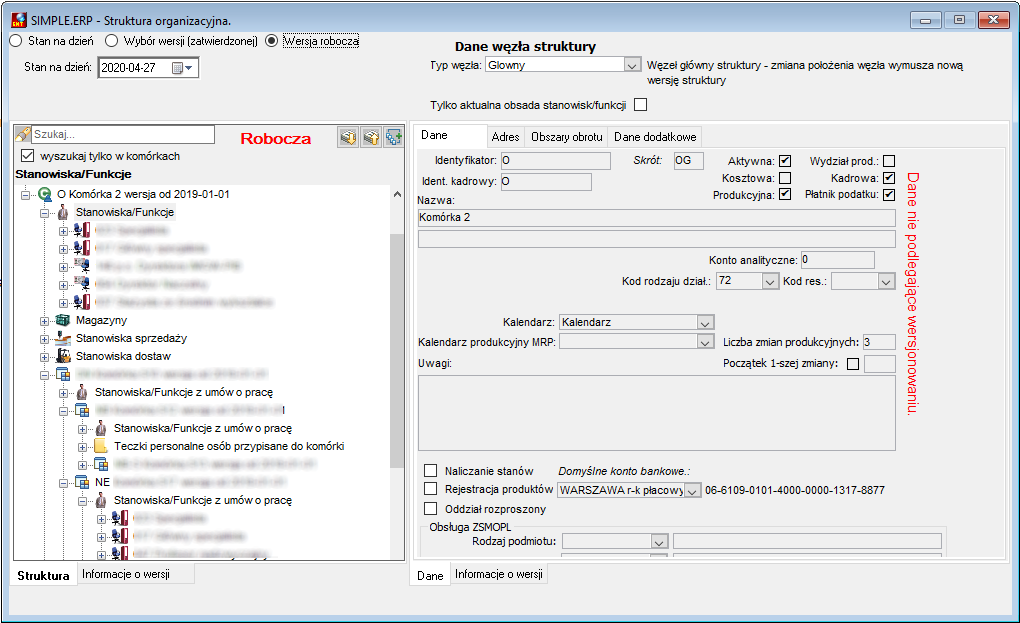
Task: Open Kalendarz produkcyjny MRP dropdown
Action: tap(705, 342)
